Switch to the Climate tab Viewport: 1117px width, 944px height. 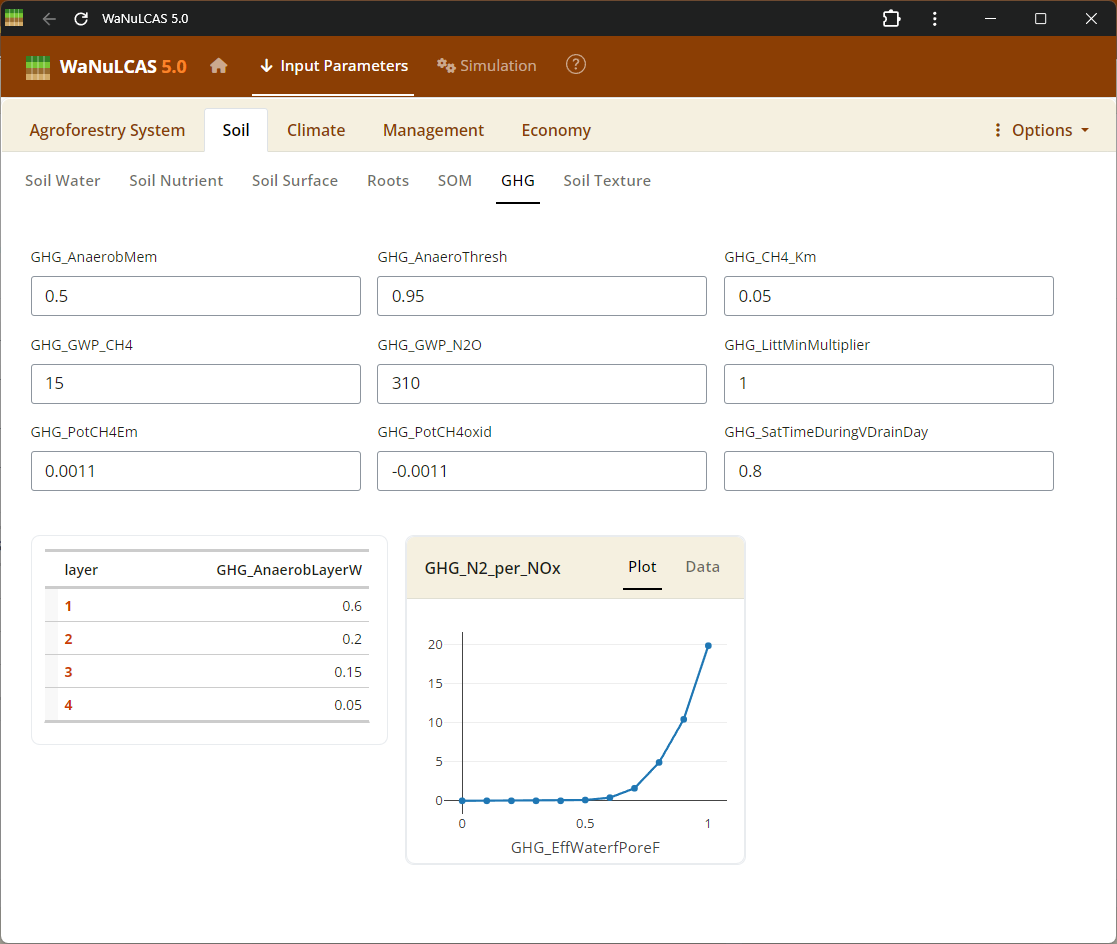(316, 130)
